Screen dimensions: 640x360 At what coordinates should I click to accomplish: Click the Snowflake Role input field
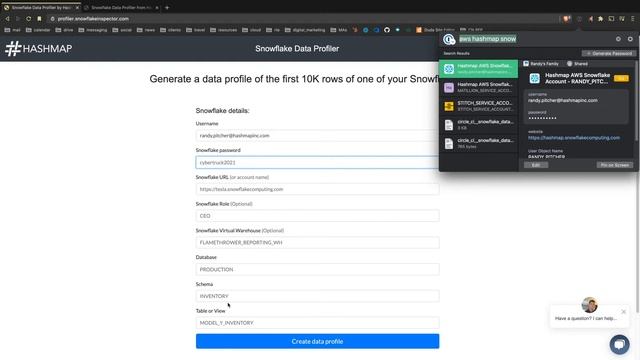coord(317,216)
